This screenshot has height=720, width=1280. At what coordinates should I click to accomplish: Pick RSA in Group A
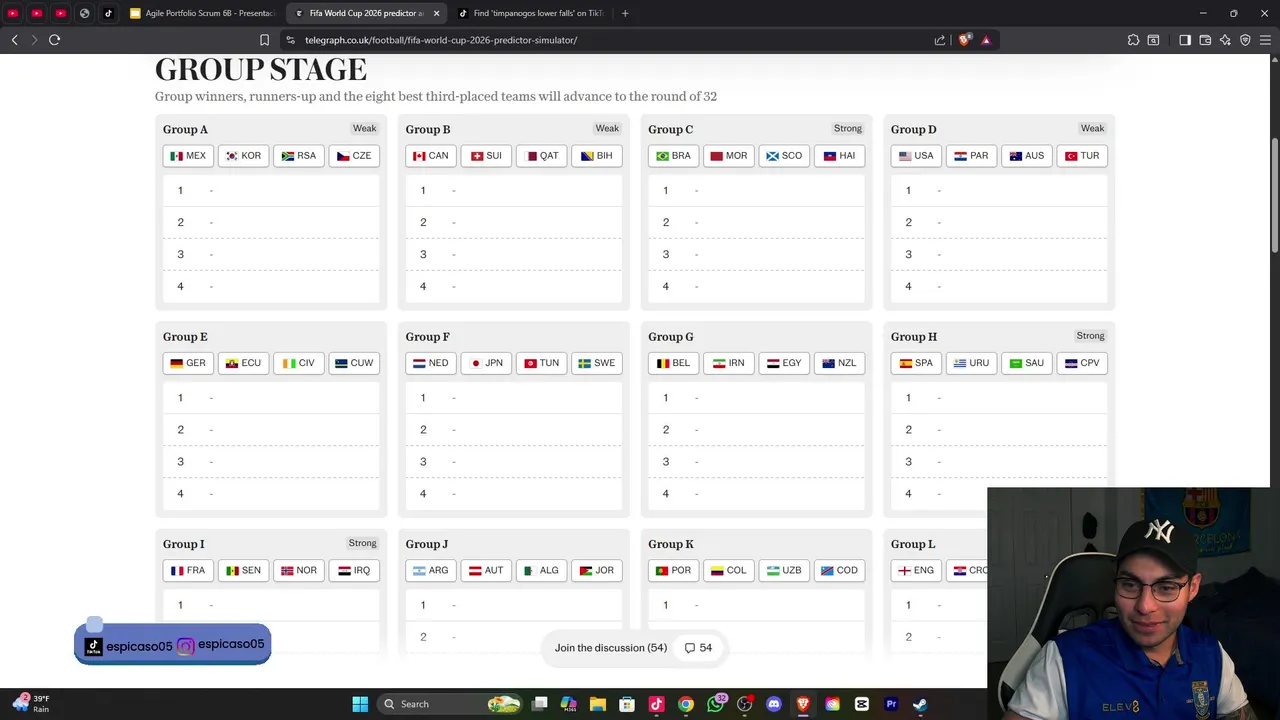[x=299, y=156]
